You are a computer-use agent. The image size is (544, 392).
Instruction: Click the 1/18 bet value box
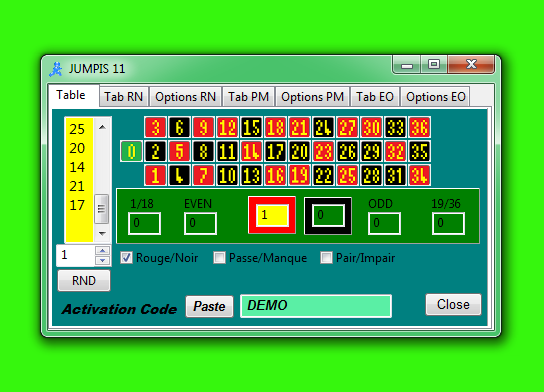[x=144, y=223]
